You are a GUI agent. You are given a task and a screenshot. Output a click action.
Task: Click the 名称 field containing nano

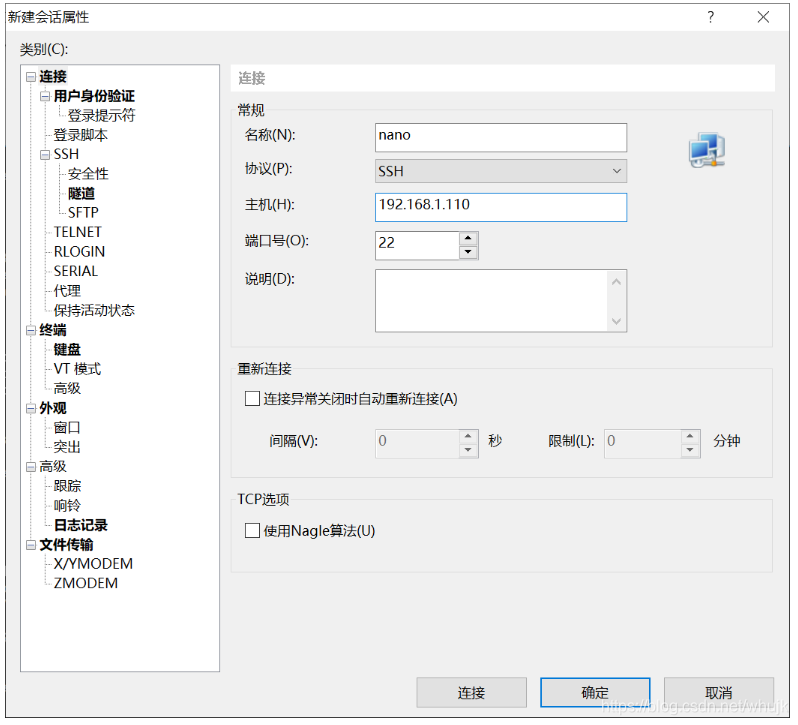pyautogui.click(x=501, y=137)
